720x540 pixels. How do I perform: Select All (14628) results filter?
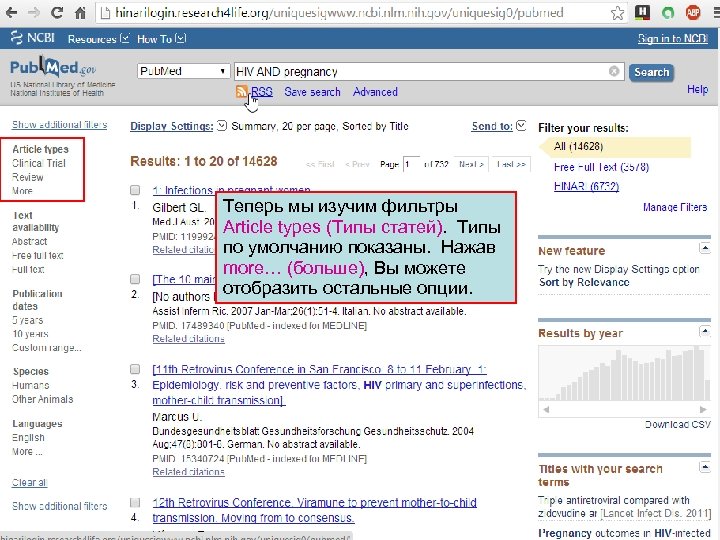click(578, 146)
